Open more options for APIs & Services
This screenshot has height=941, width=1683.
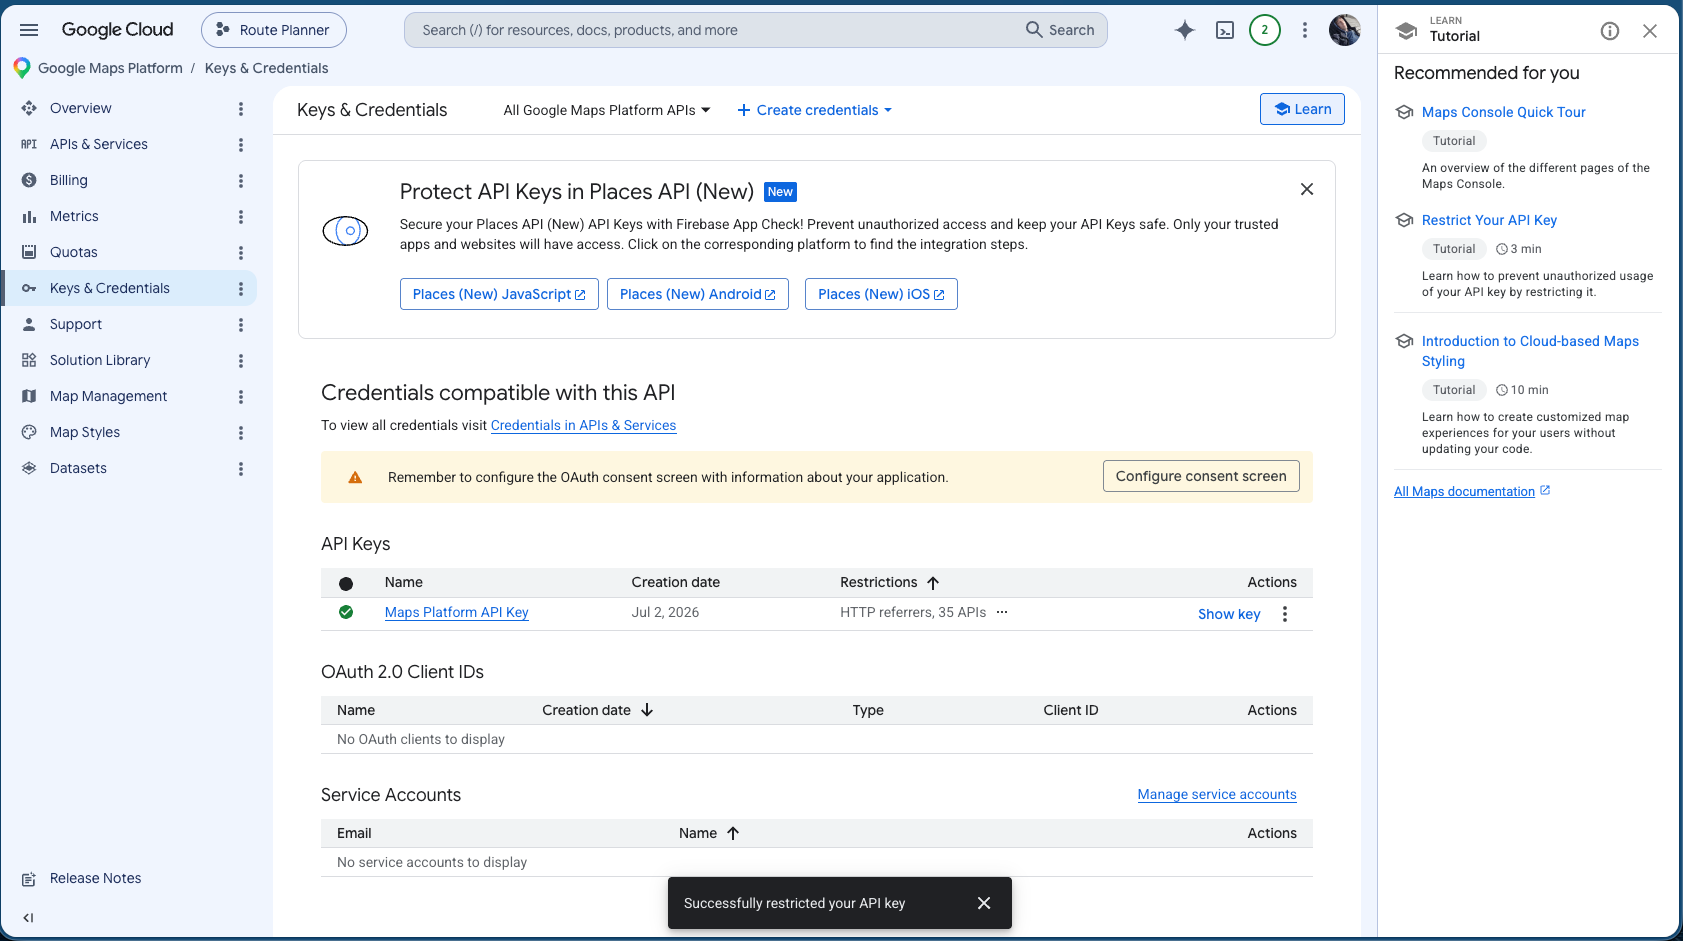click(241, 145)
